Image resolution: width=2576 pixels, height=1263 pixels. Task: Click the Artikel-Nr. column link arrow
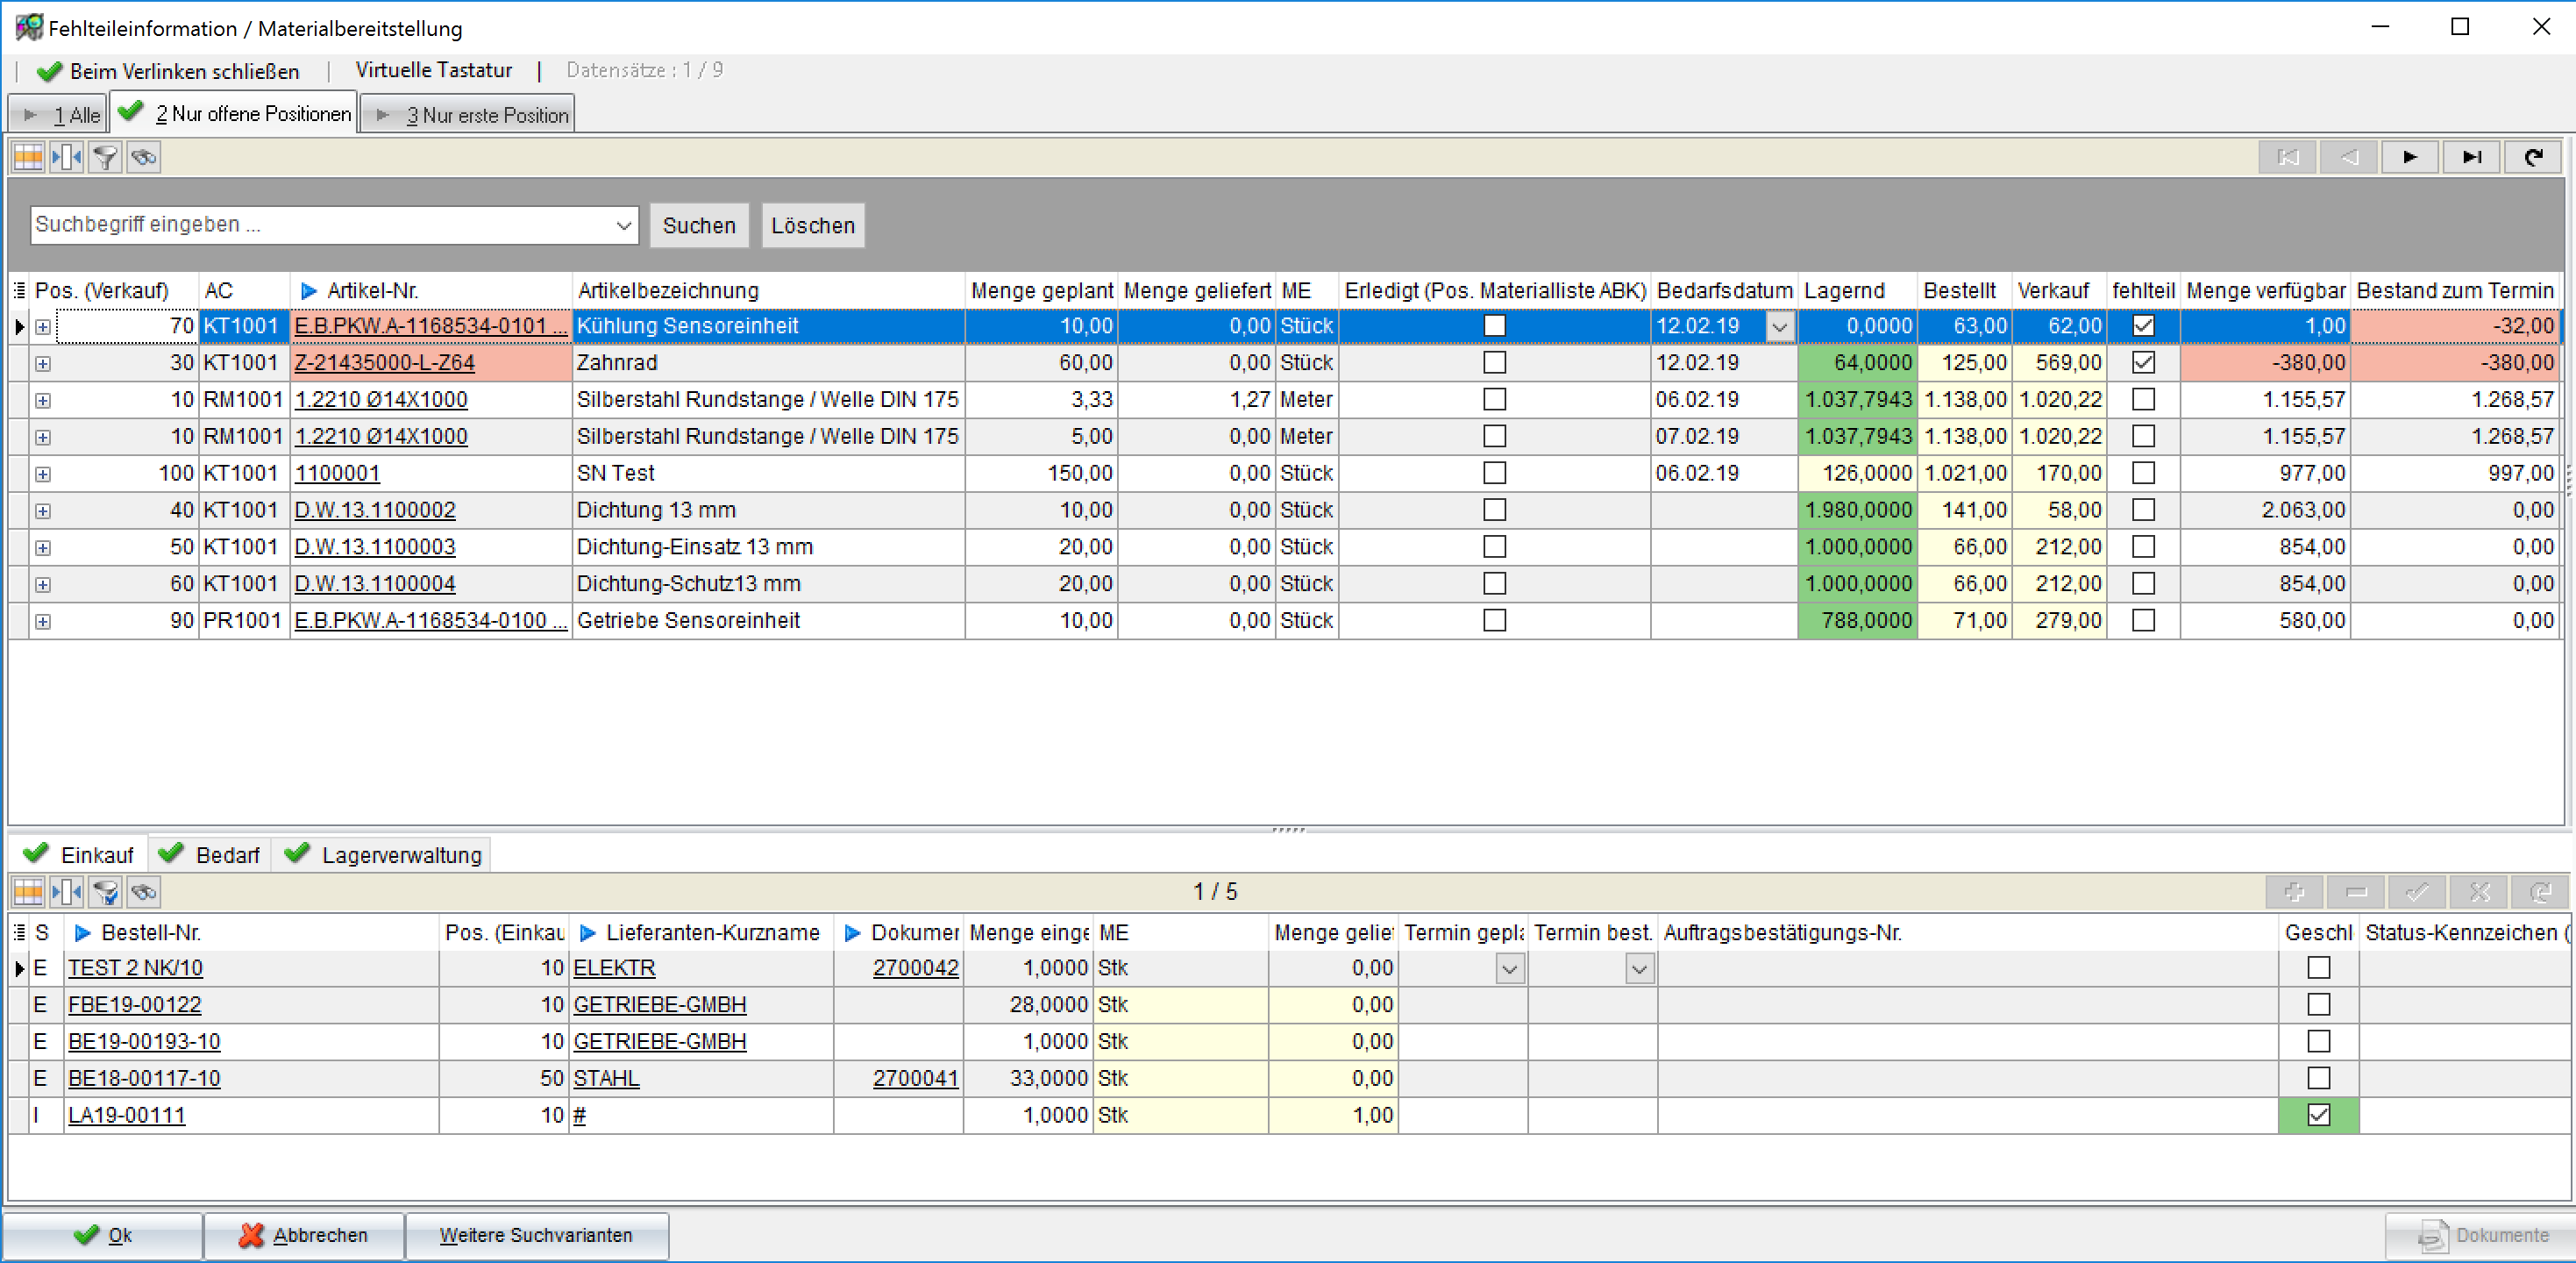coord(308,291)
